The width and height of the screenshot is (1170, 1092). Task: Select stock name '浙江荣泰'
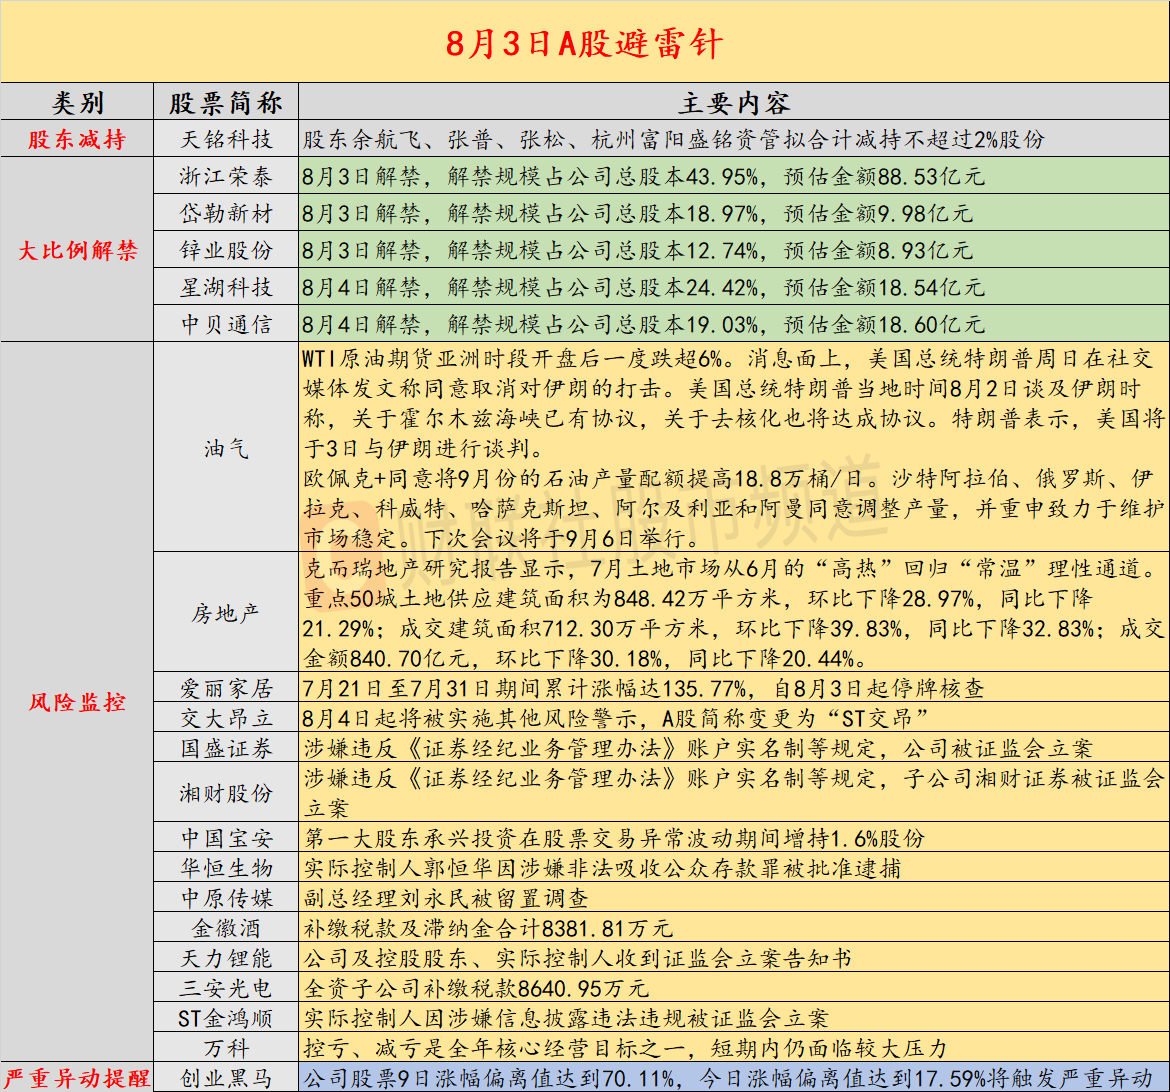226,176
